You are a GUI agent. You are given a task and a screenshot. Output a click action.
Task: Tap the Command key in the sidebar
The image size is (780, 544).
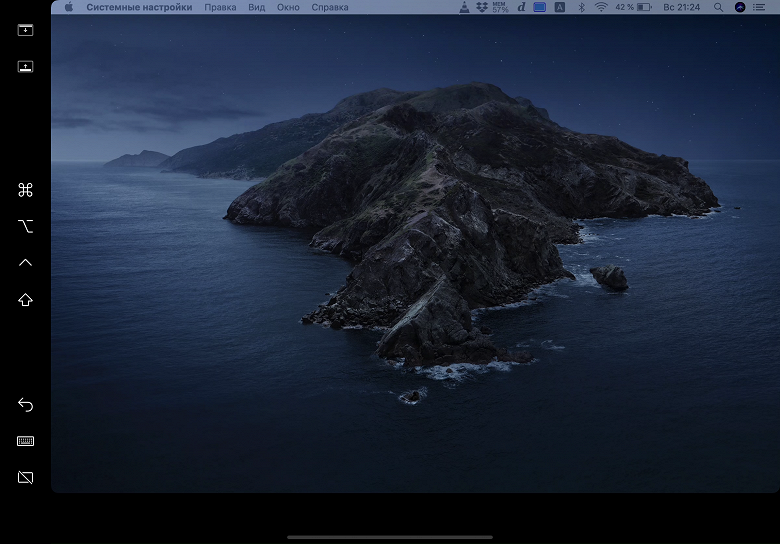point(25,190)
